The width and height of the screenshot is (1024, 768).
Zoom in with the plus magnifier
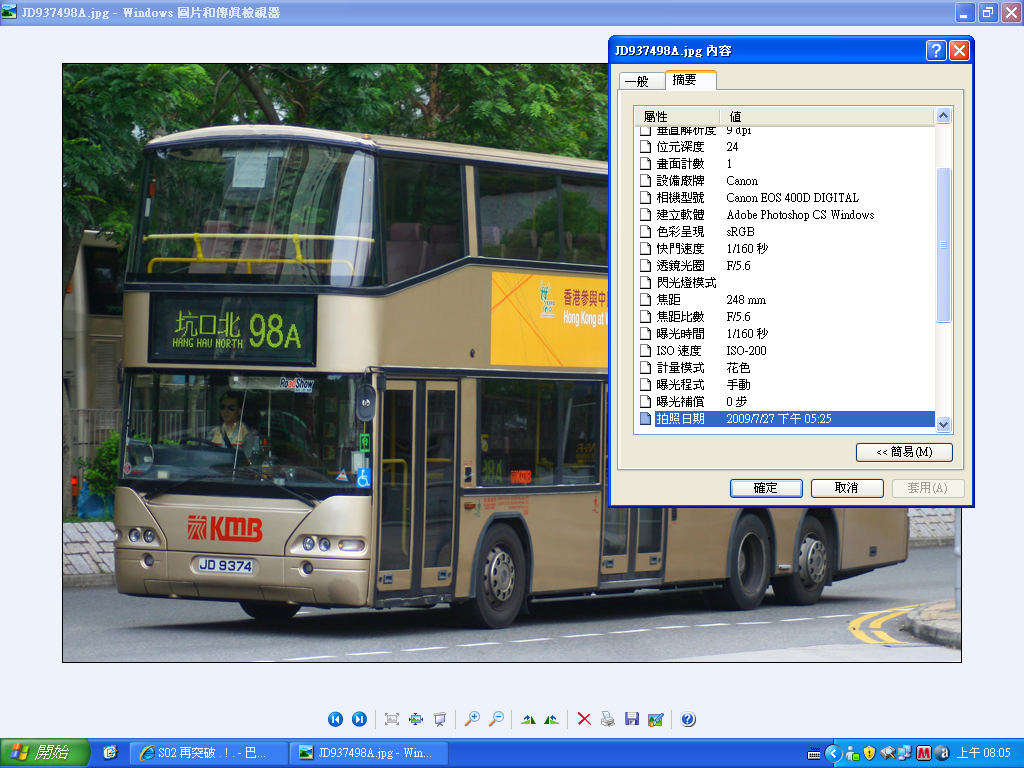[x=472, y=719]
